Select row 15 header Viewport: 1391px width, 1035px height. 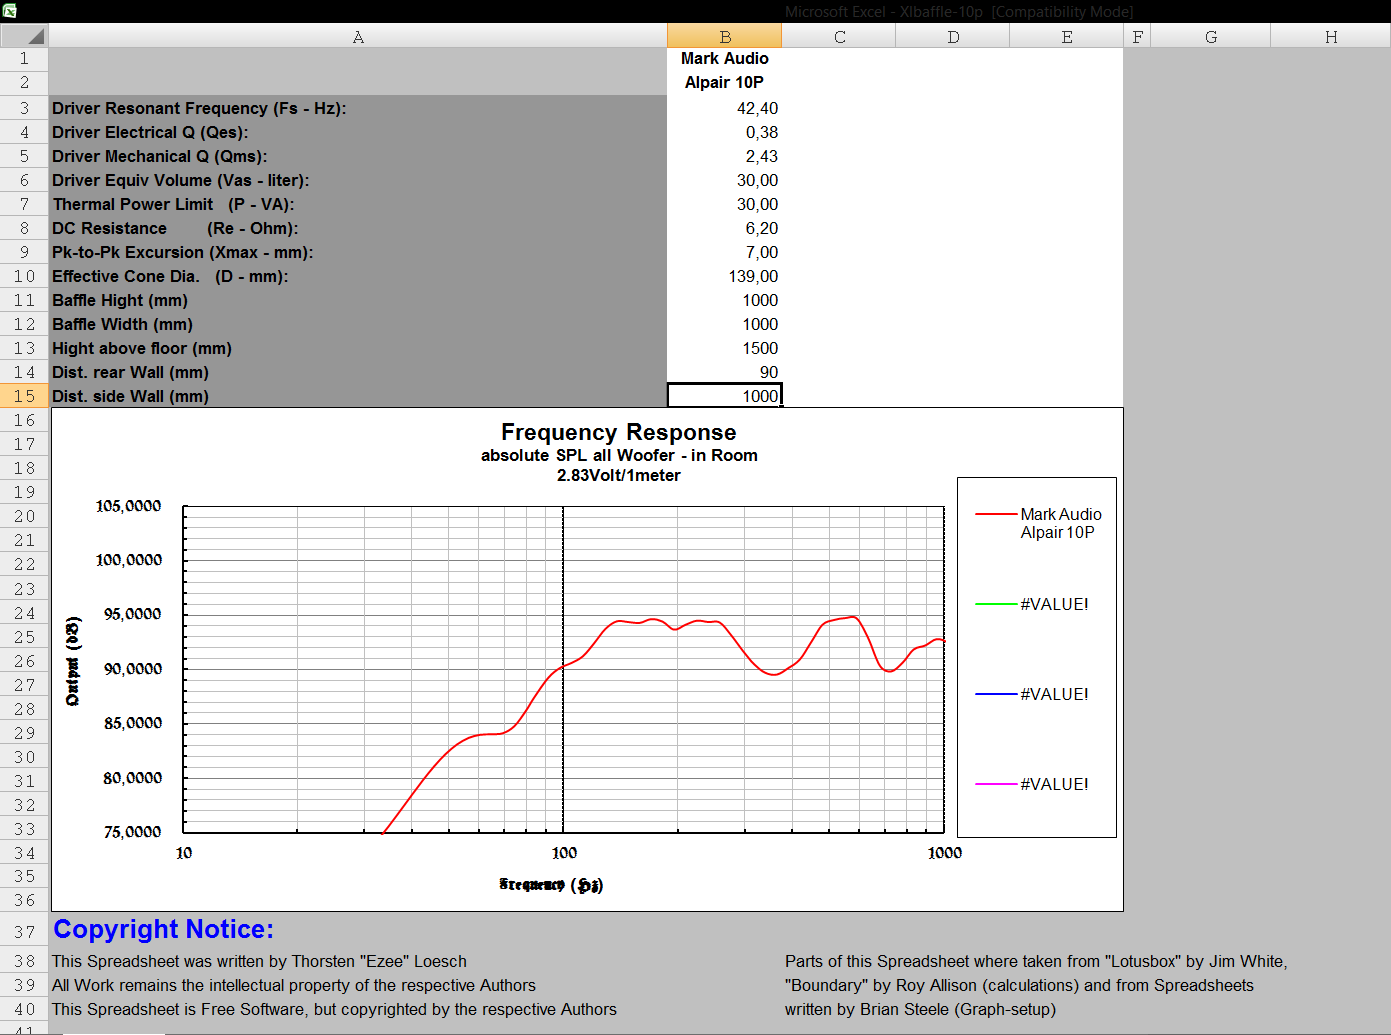[x=24, y=396]
